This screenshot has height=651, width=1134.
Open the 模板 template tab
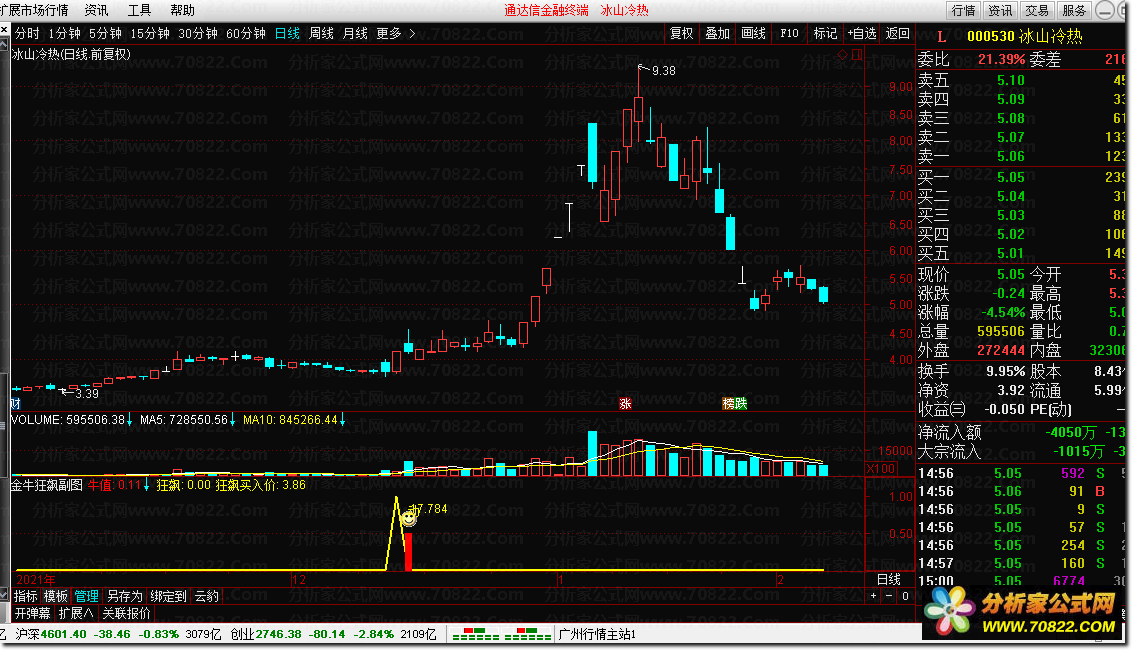(56, 596)
